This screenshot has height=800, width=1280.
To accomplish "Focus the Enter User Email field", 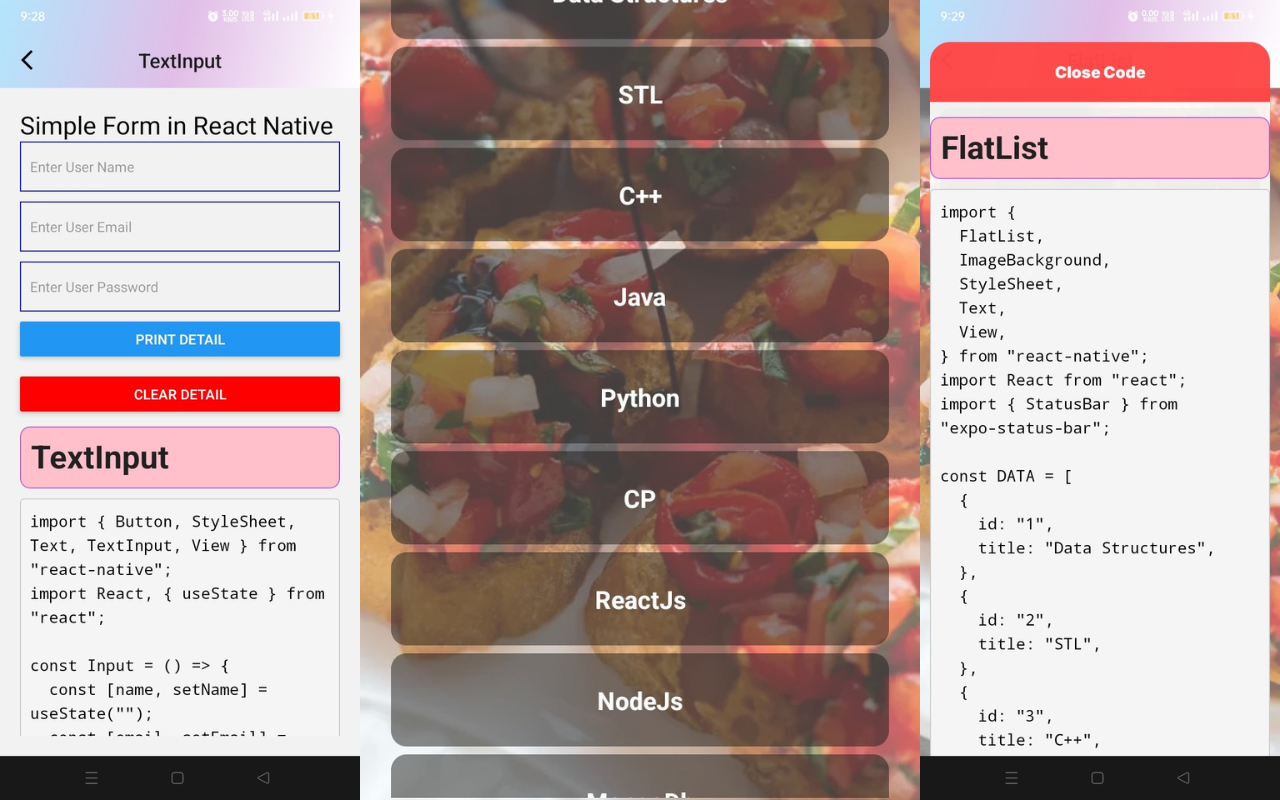I will [x=180, y=226].
